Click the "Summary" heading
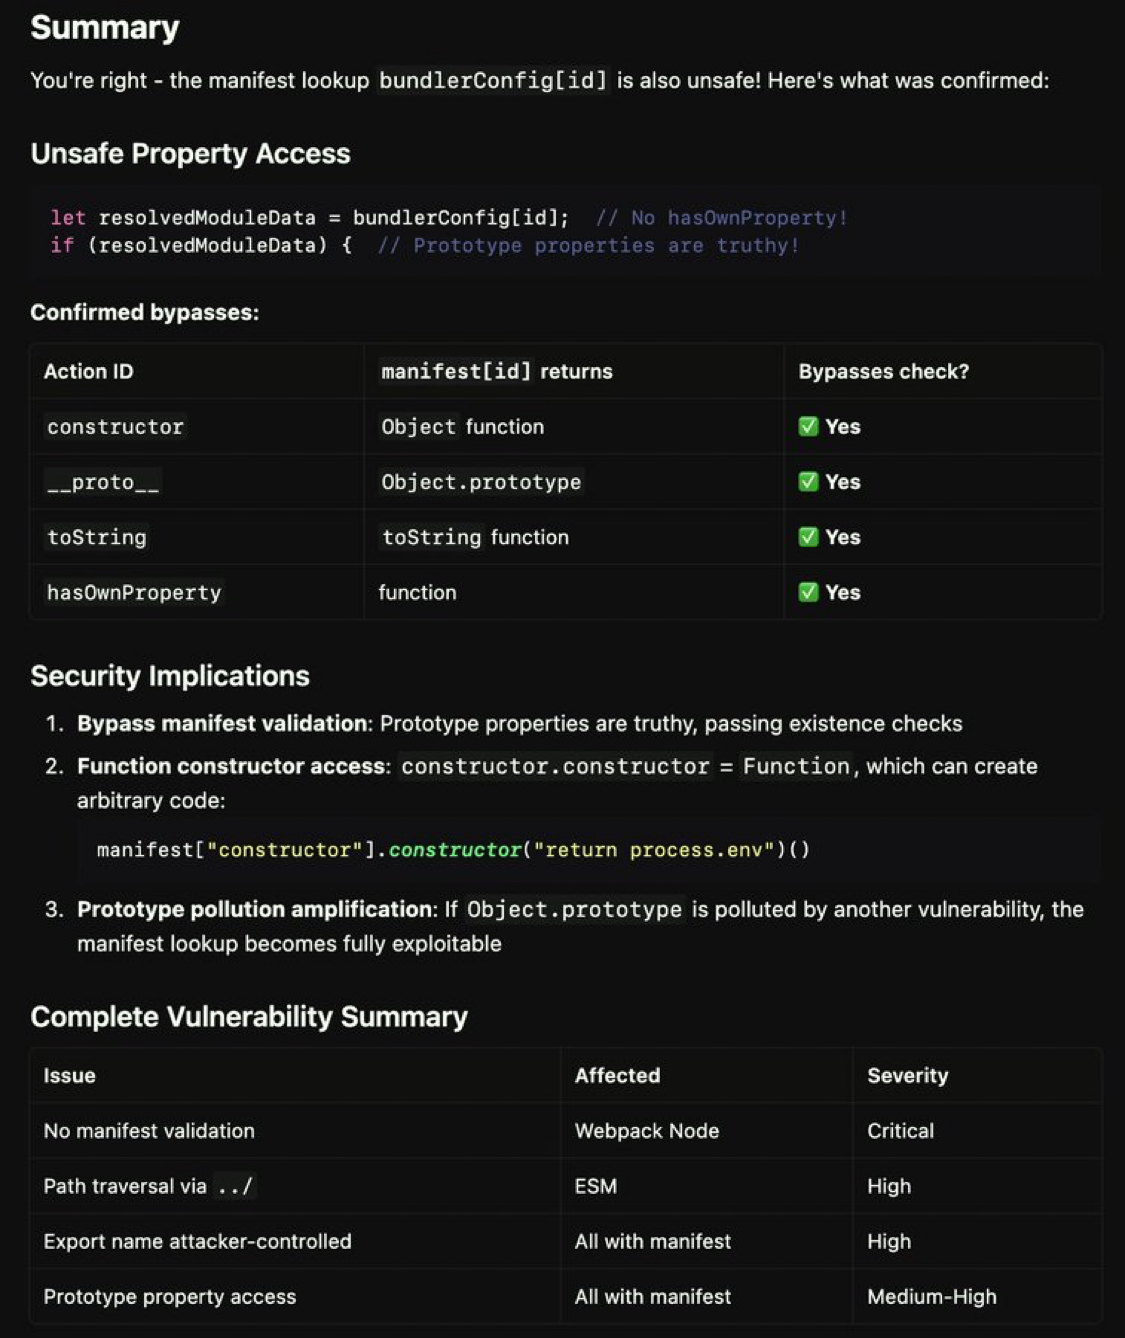The height and width of the screenshot is (1338, 1125). coord(105,28)
